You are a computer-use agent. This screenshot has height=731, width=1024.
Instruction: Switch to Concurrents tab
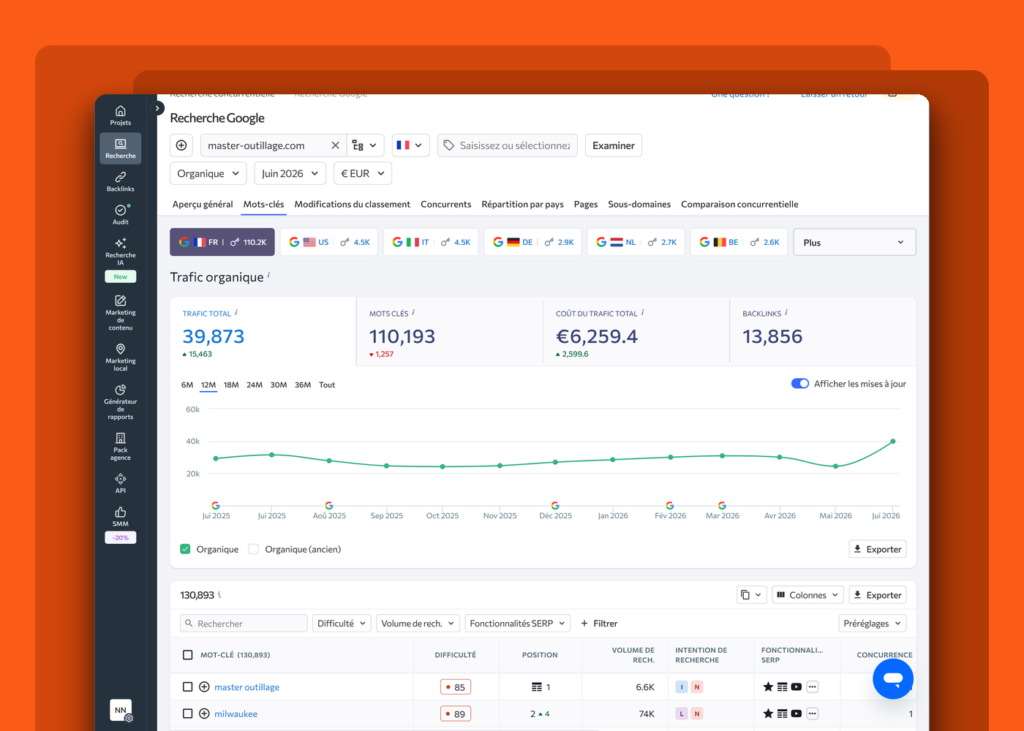click(446, 204)
